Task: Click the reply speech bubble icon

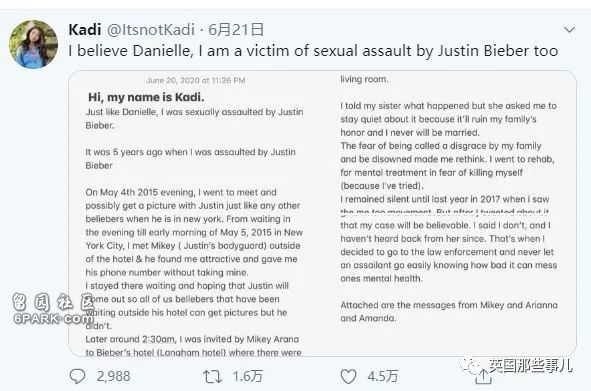Action: click(x=78, y=376)
